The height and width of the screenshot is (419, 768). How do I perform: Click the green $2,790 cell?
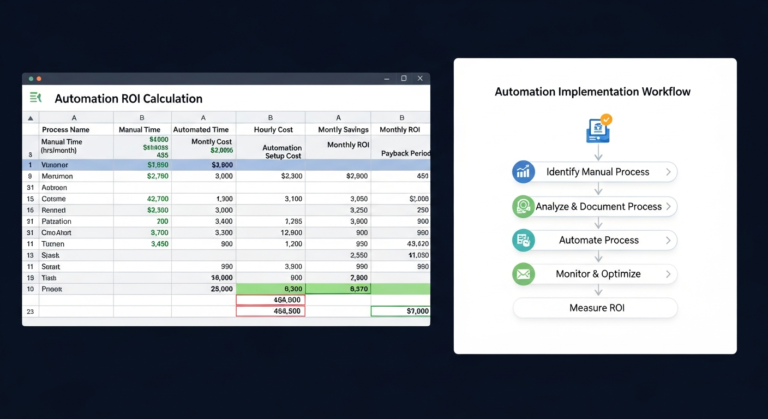click(142, 176)
